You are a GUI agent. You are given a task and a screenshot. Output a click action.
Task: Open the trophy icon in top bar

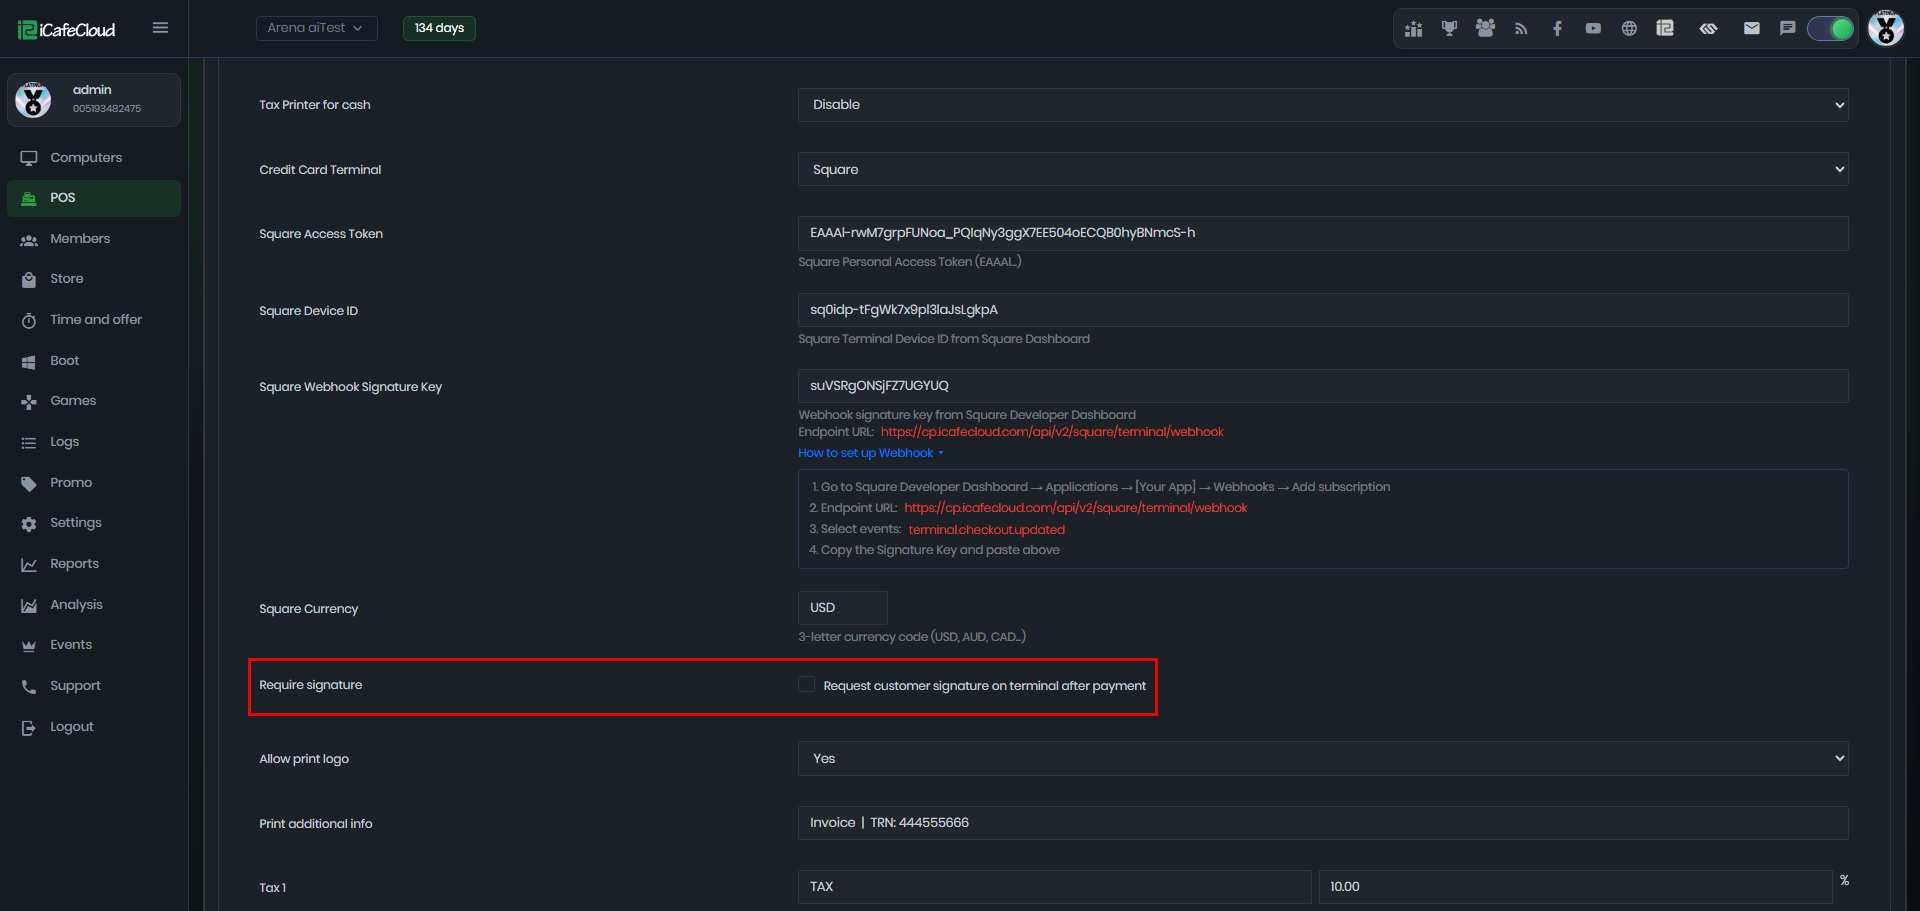pyautogui.click(x=1449, y=29)
